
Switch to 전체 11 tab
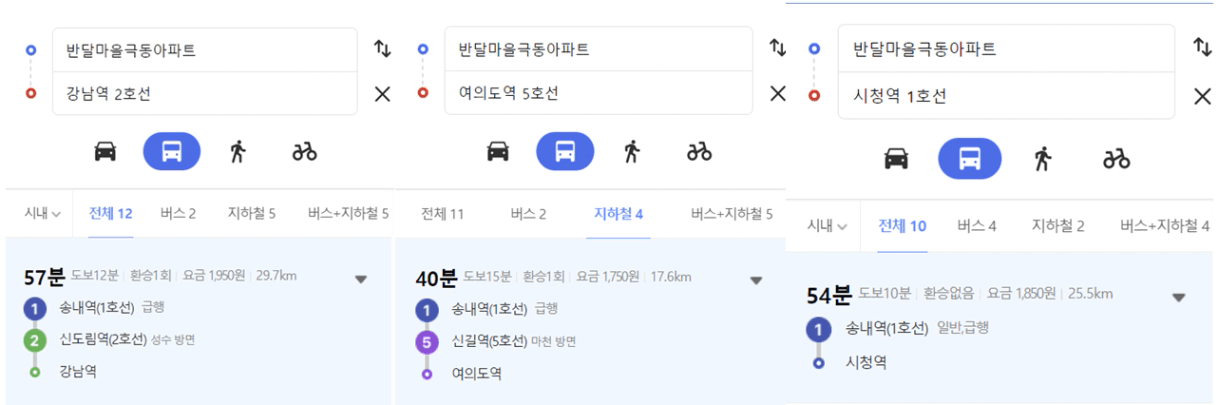tap(442, 213)
